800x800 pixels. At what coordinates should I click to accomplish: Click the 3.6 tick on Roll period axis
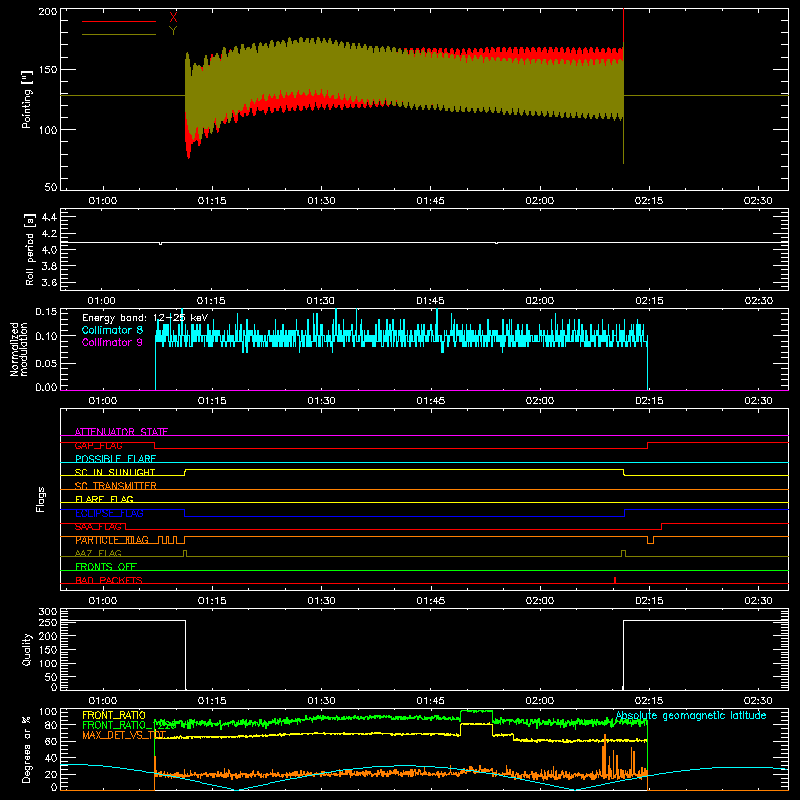(x=49, y=282)
